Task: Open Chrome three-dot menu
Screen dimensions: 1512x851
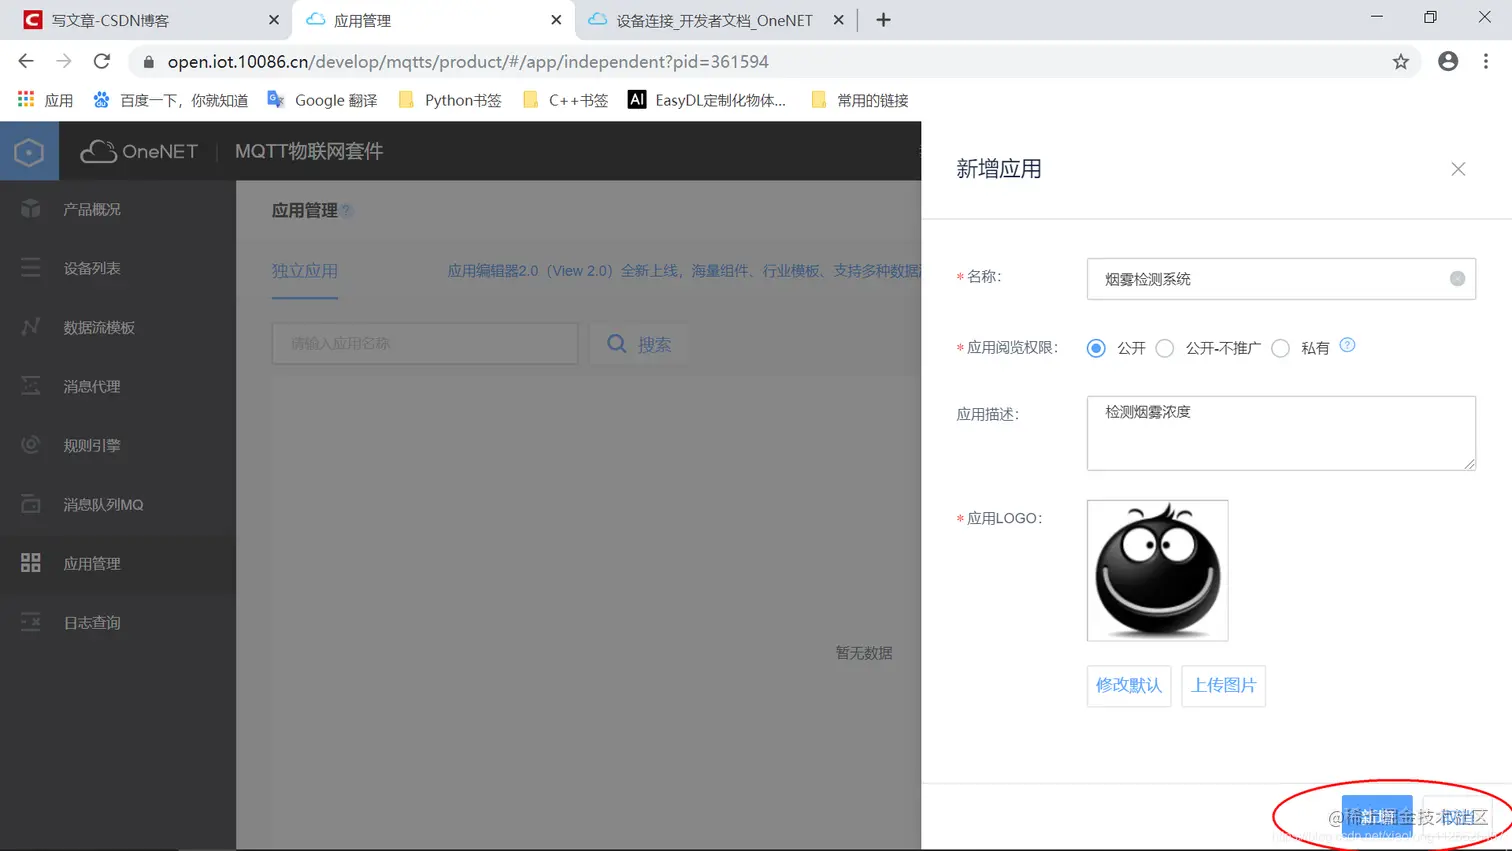Action: click(x=1486, y=61)
